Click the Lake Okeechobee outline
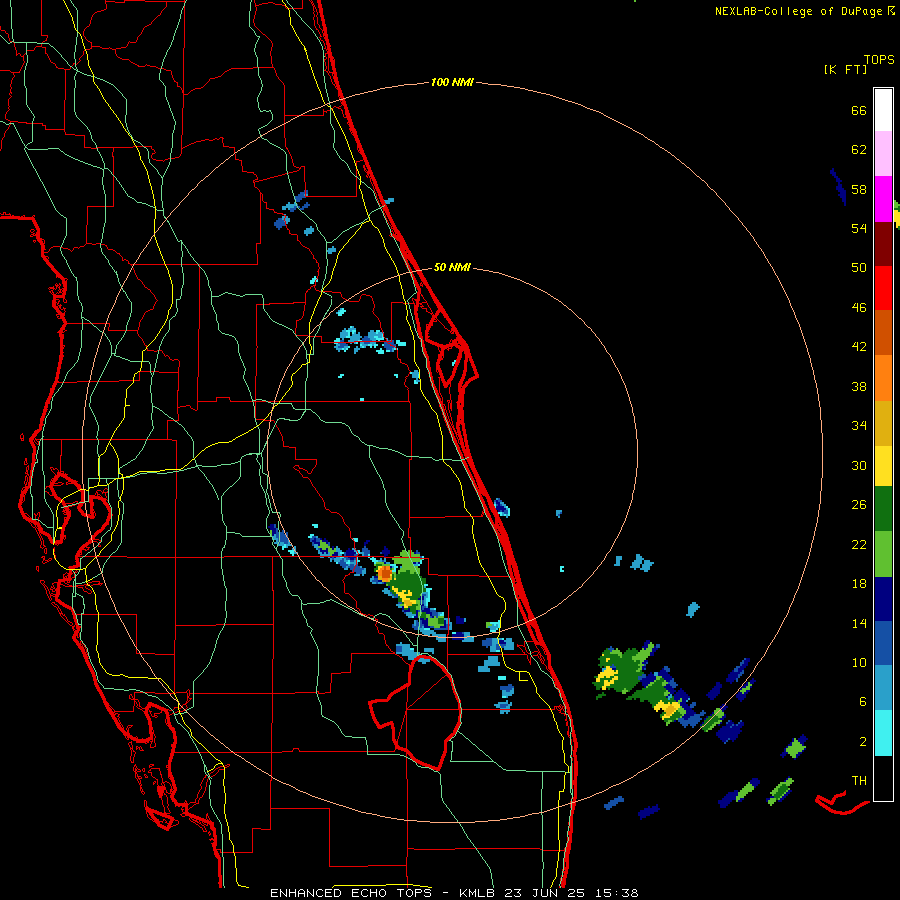900x900 pixels. coord(415,712)
